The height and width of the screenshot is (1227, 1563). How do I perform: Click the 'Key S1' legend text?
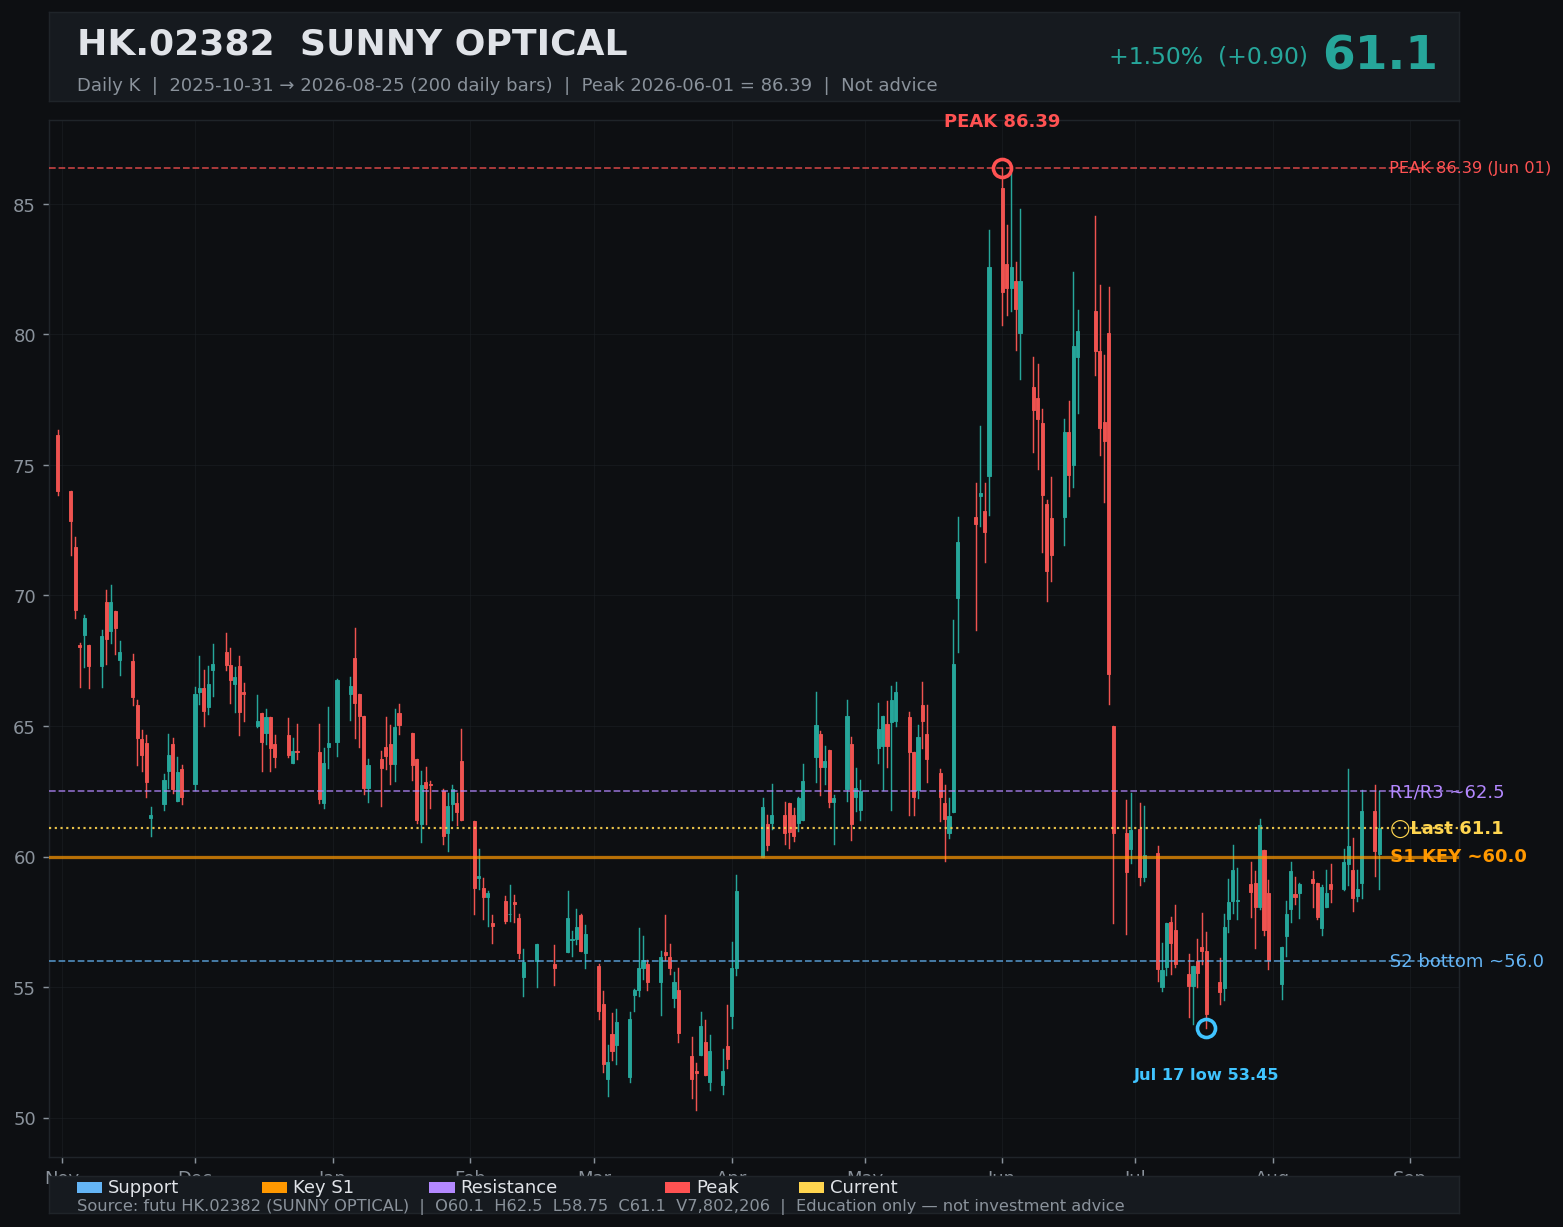point(323,1187)
